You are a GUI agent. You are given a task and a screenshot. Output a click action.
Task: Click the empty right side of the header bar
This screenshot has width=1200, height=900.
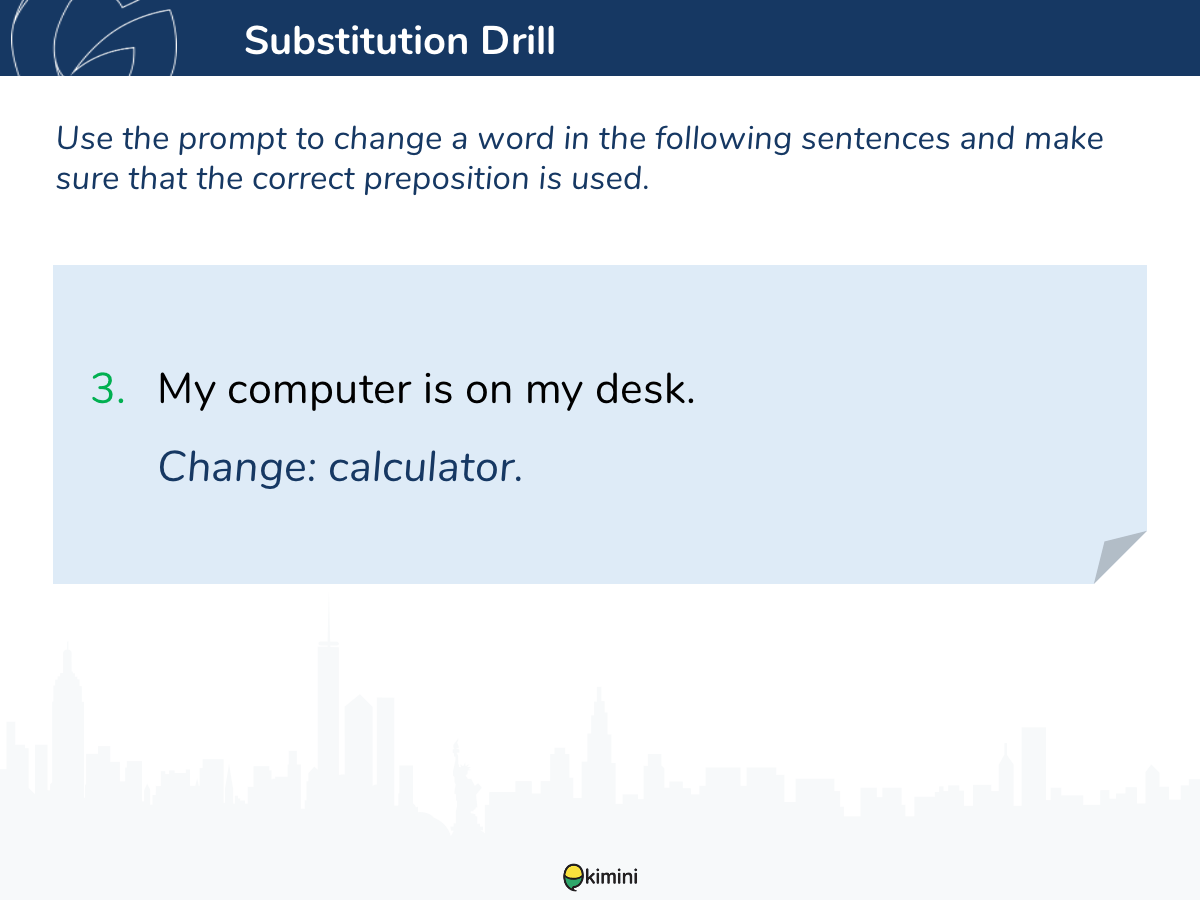(x=900, y=40)
